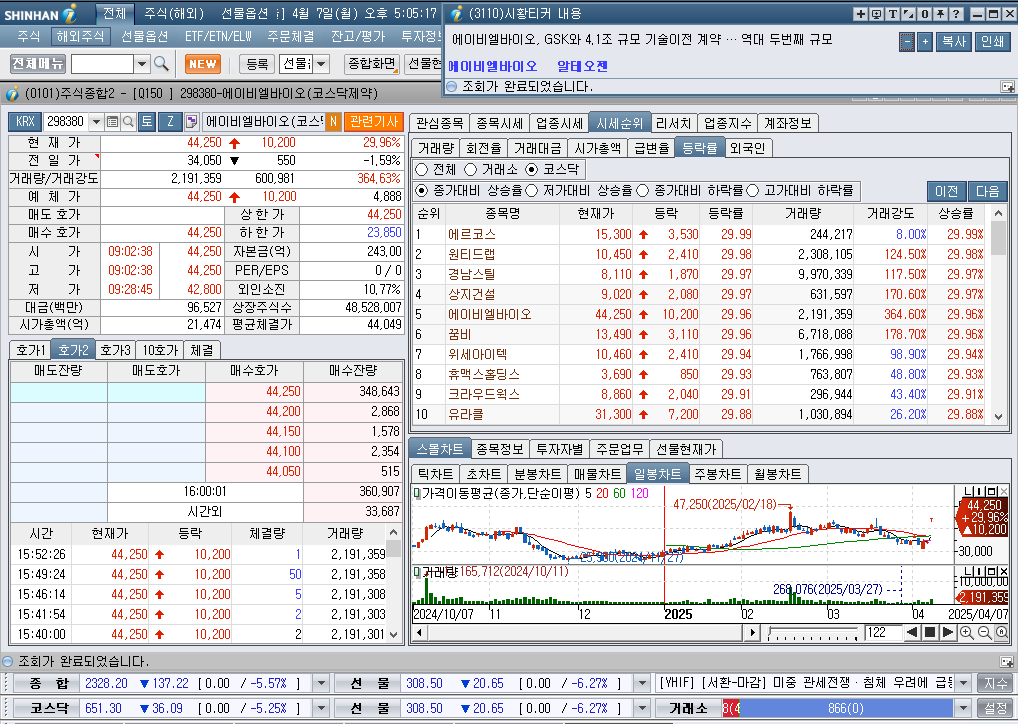Click the chart scroll-left triangle button

912,632
